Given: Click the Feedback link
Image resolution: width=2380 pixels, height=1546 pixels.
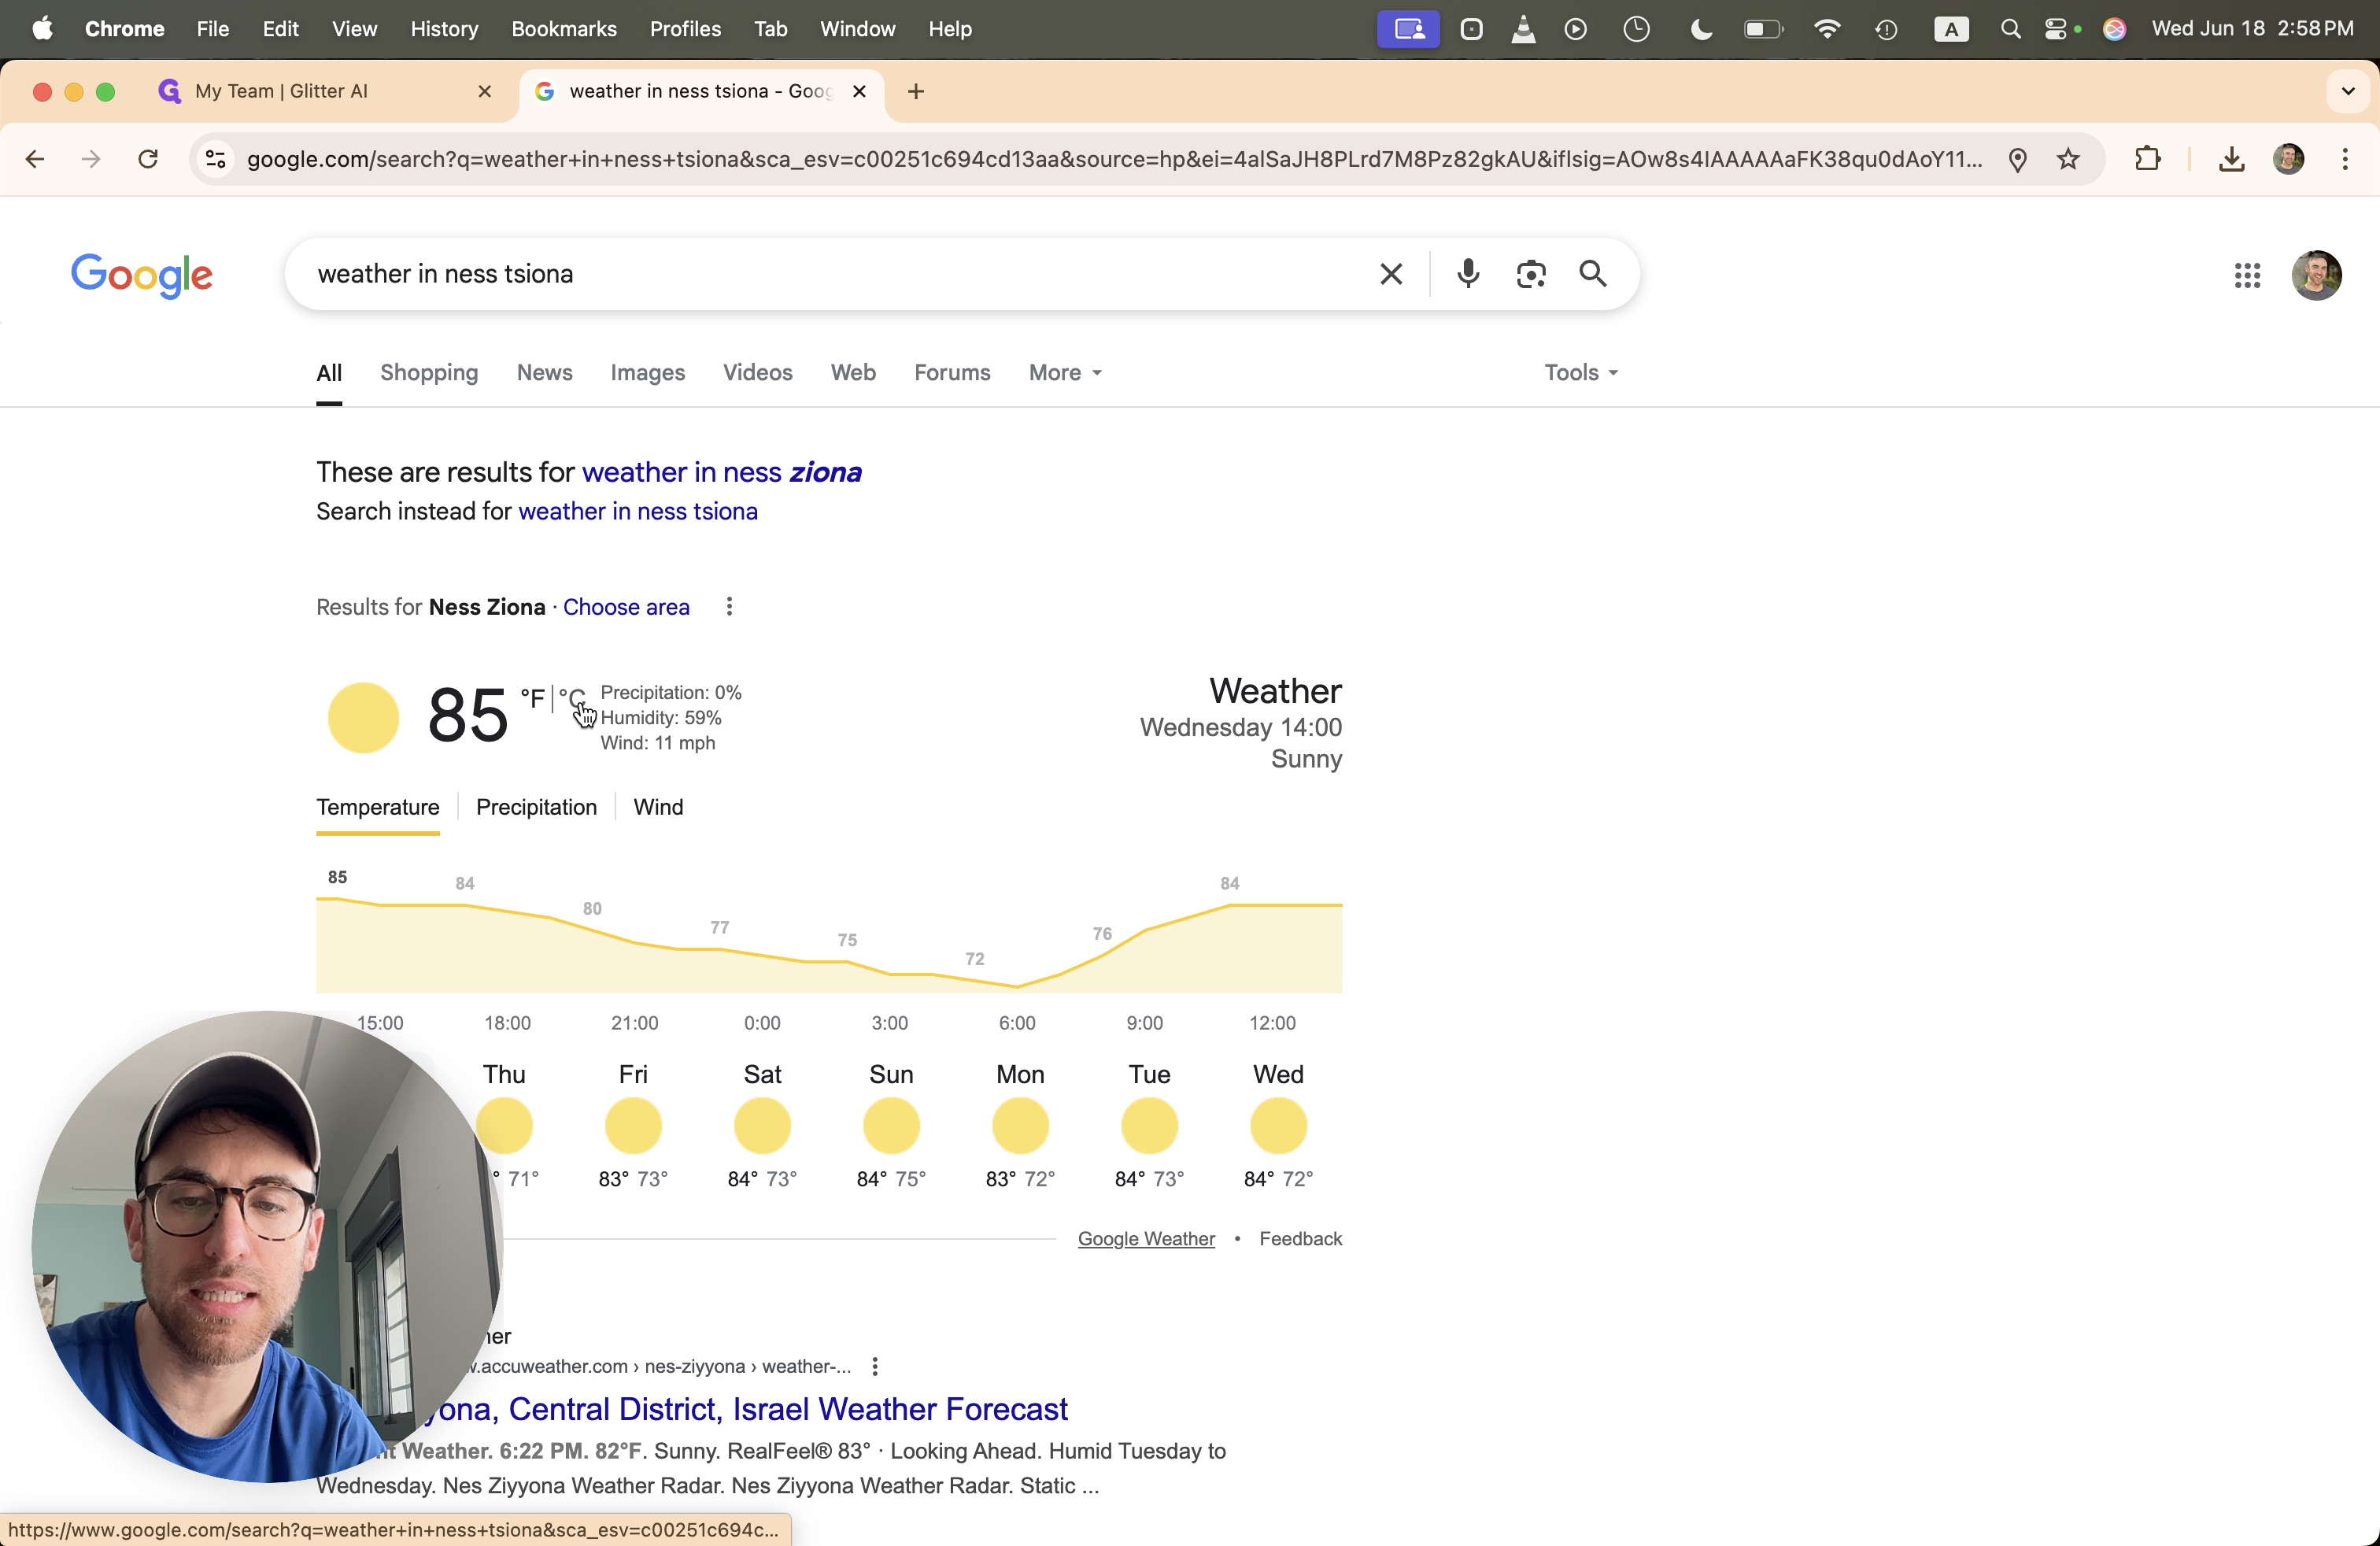Looking at the screenshot, I should (1300, 1239).
